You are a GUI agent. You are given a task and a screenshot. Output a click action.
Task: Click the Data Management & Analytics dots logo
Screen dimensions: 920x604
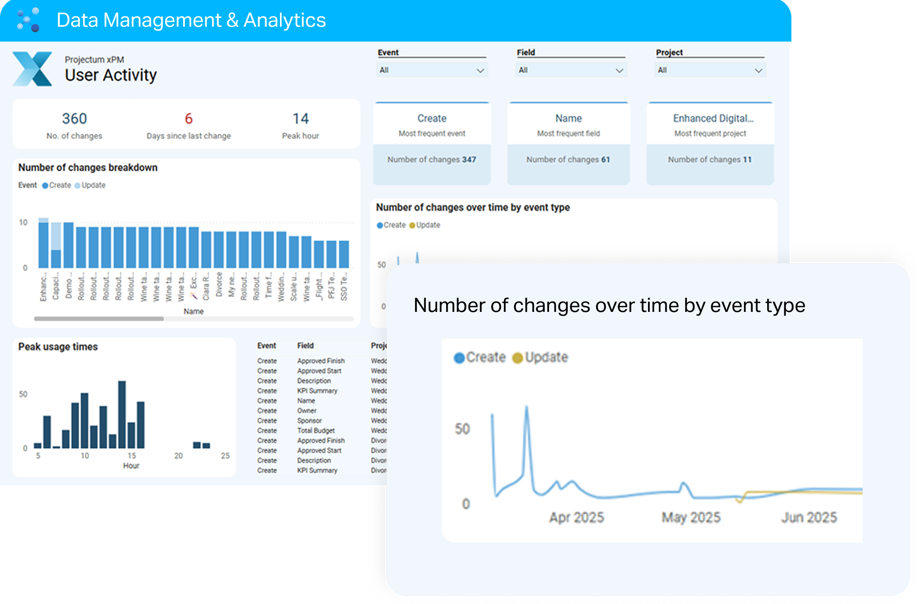[x=28, y=19]
